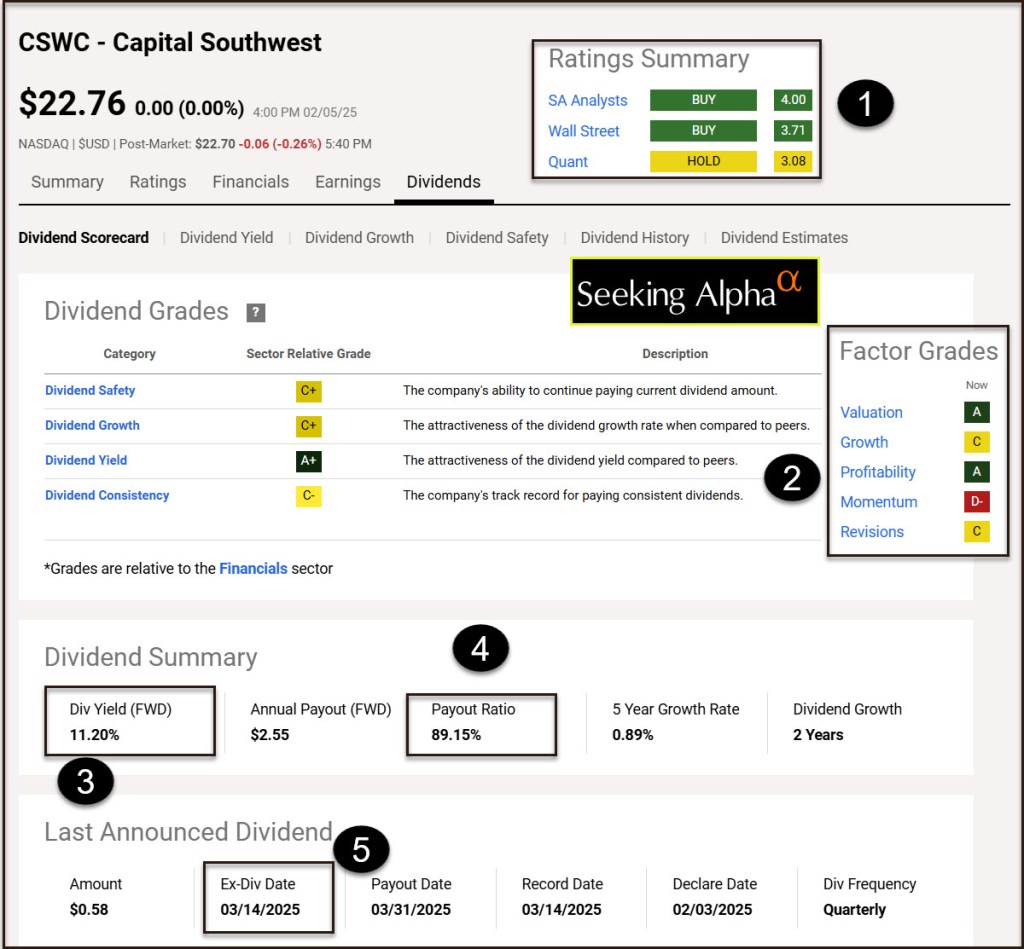Open the Dividend Growth category link
This screenshot has height=949, width=1024.
pyautogui.click(x=92, y=426)
